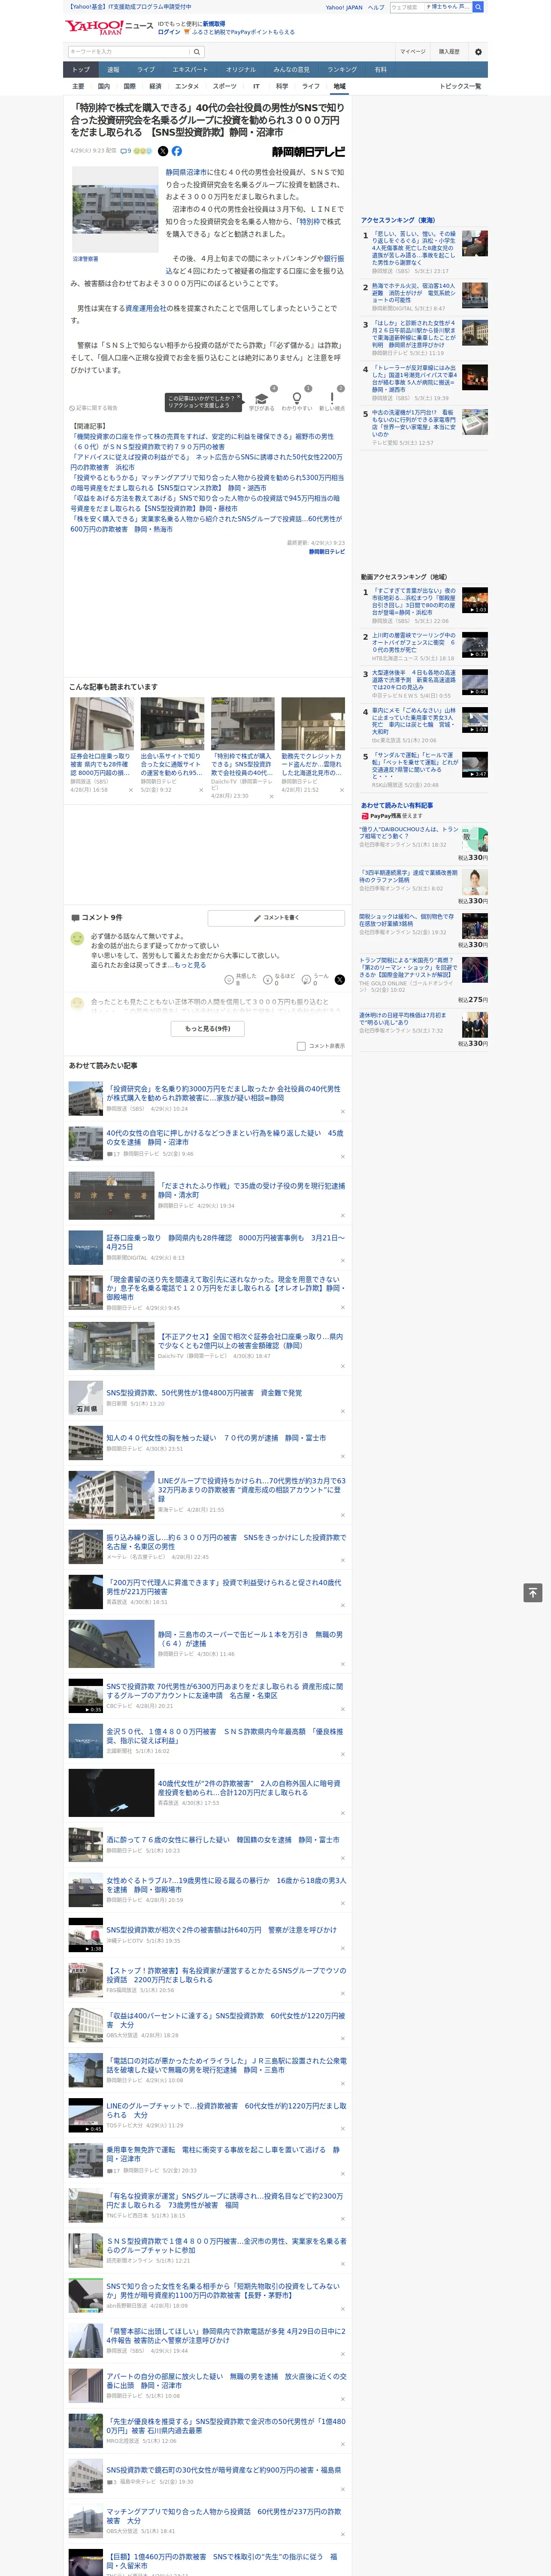Share the article on X
551x2576 pixels.
pos(163,151)
